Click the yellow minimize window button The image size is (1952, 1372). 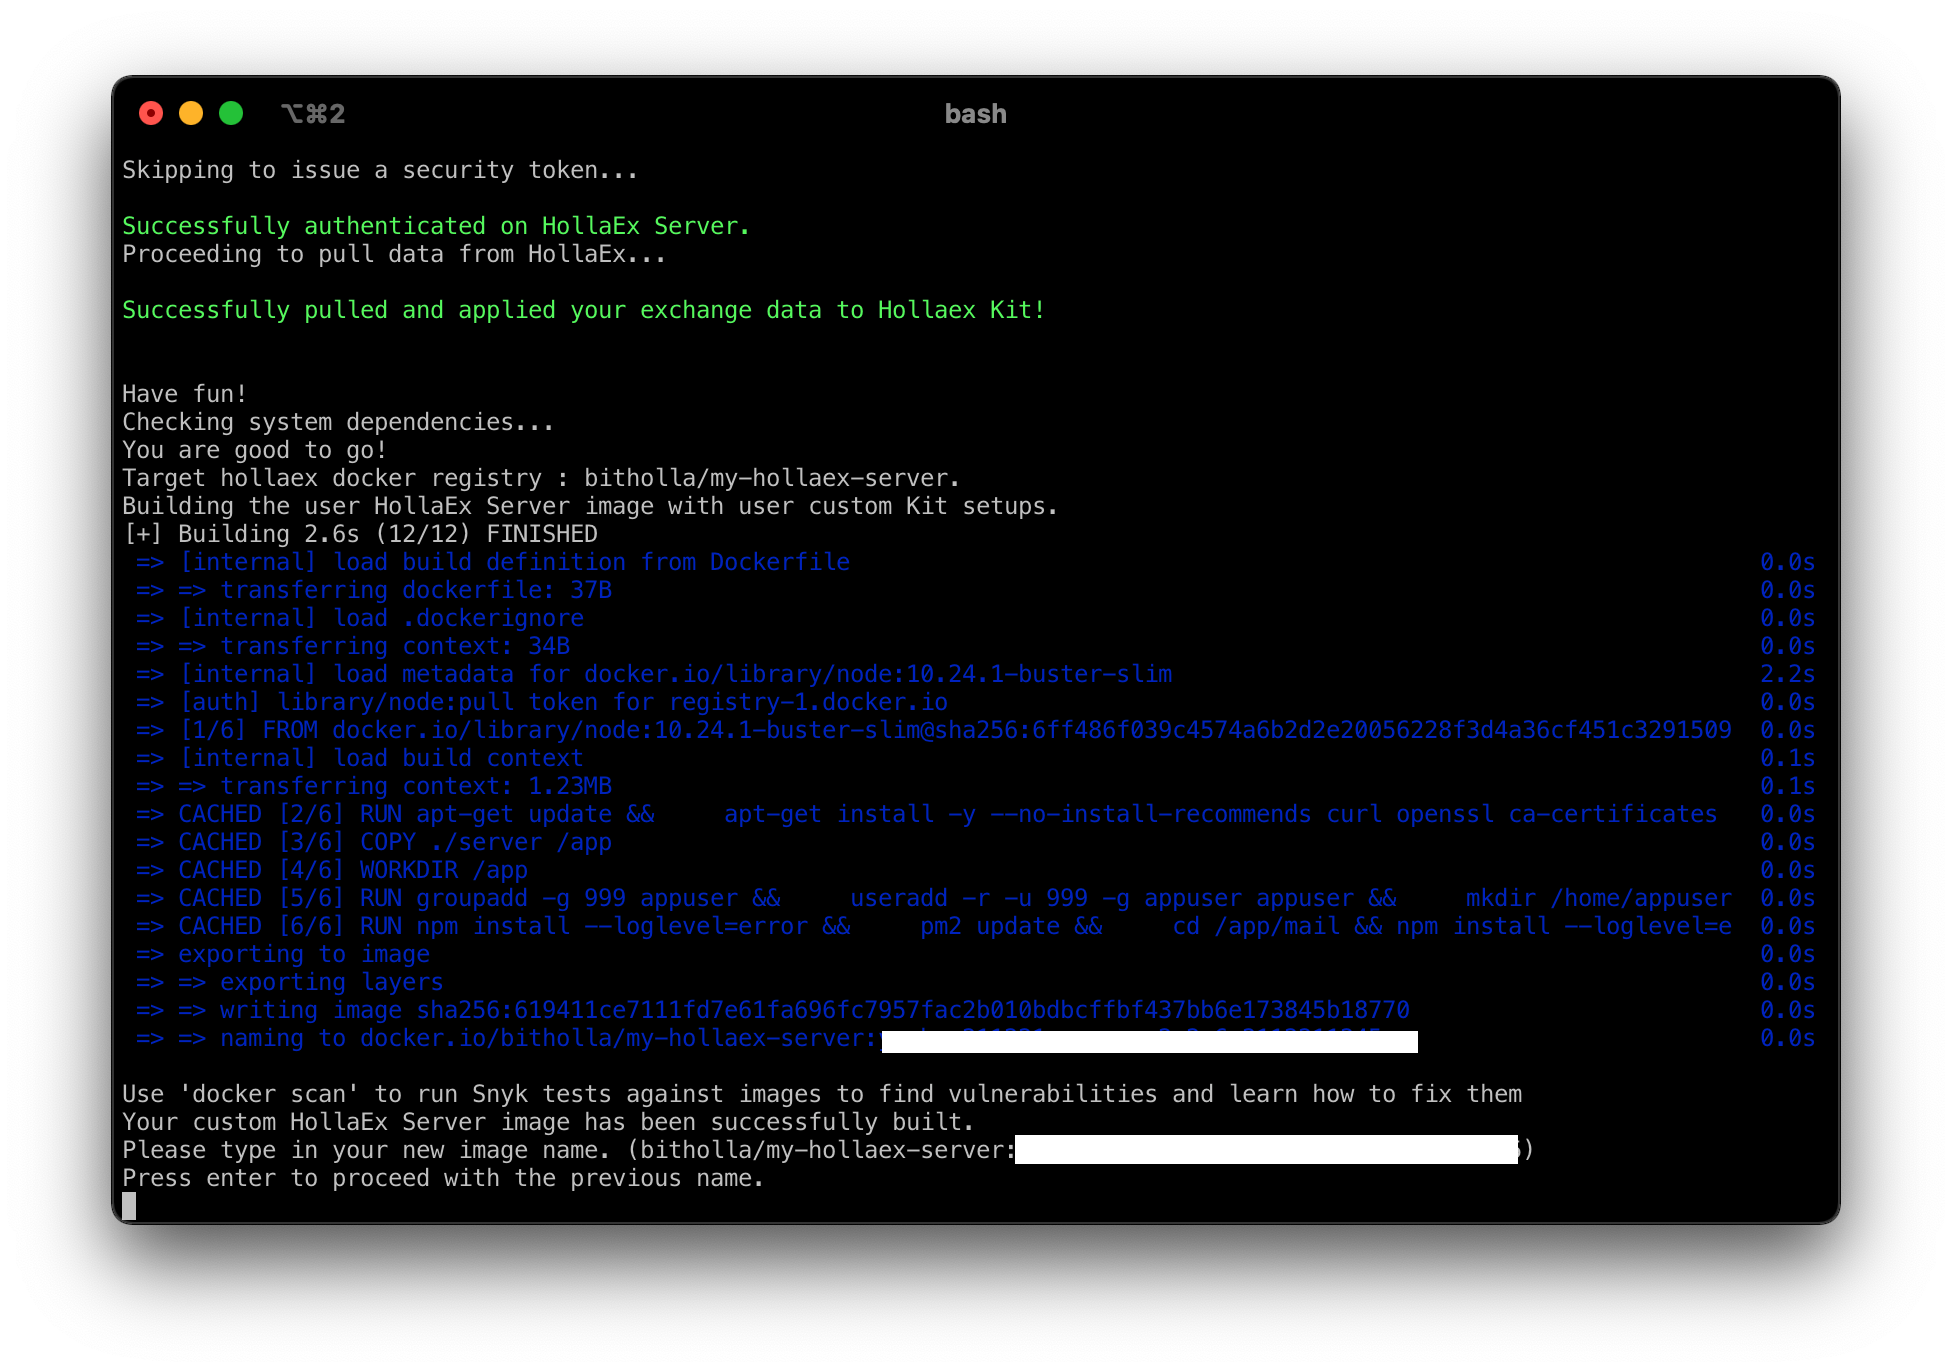pyautogui.click(x=191, y=113)
